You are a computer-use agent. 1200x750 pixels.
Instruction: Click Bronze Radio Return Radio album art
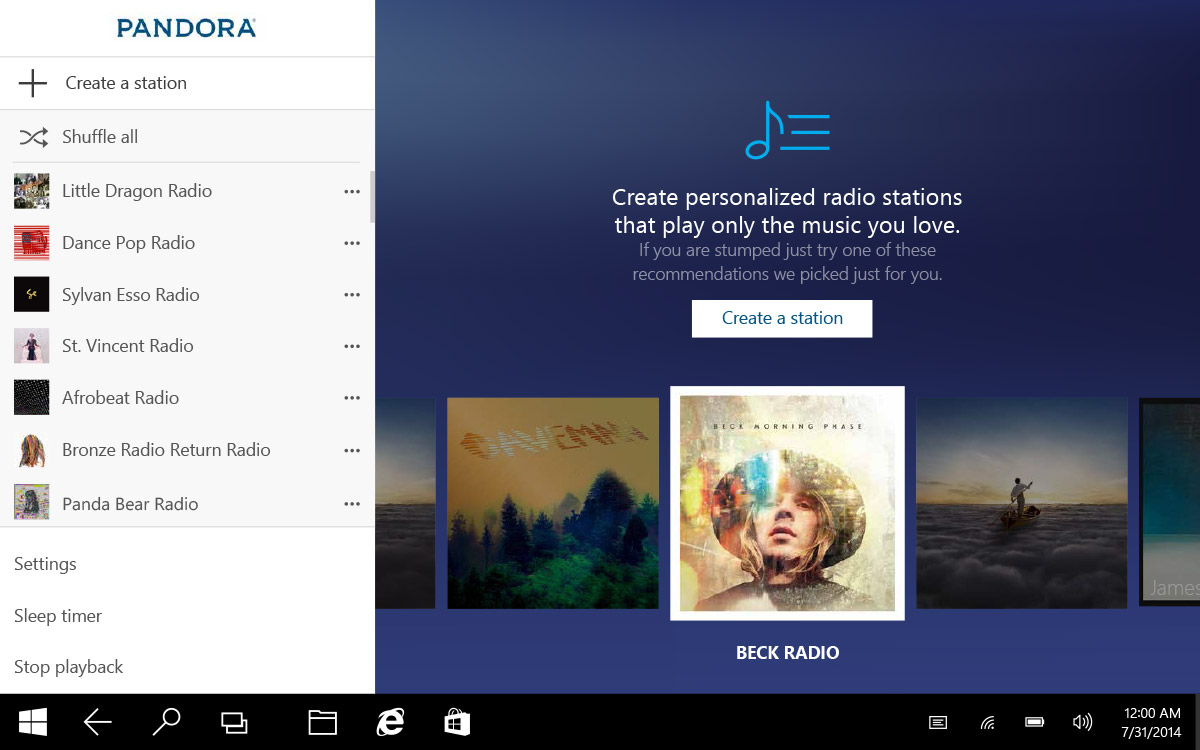32,450
